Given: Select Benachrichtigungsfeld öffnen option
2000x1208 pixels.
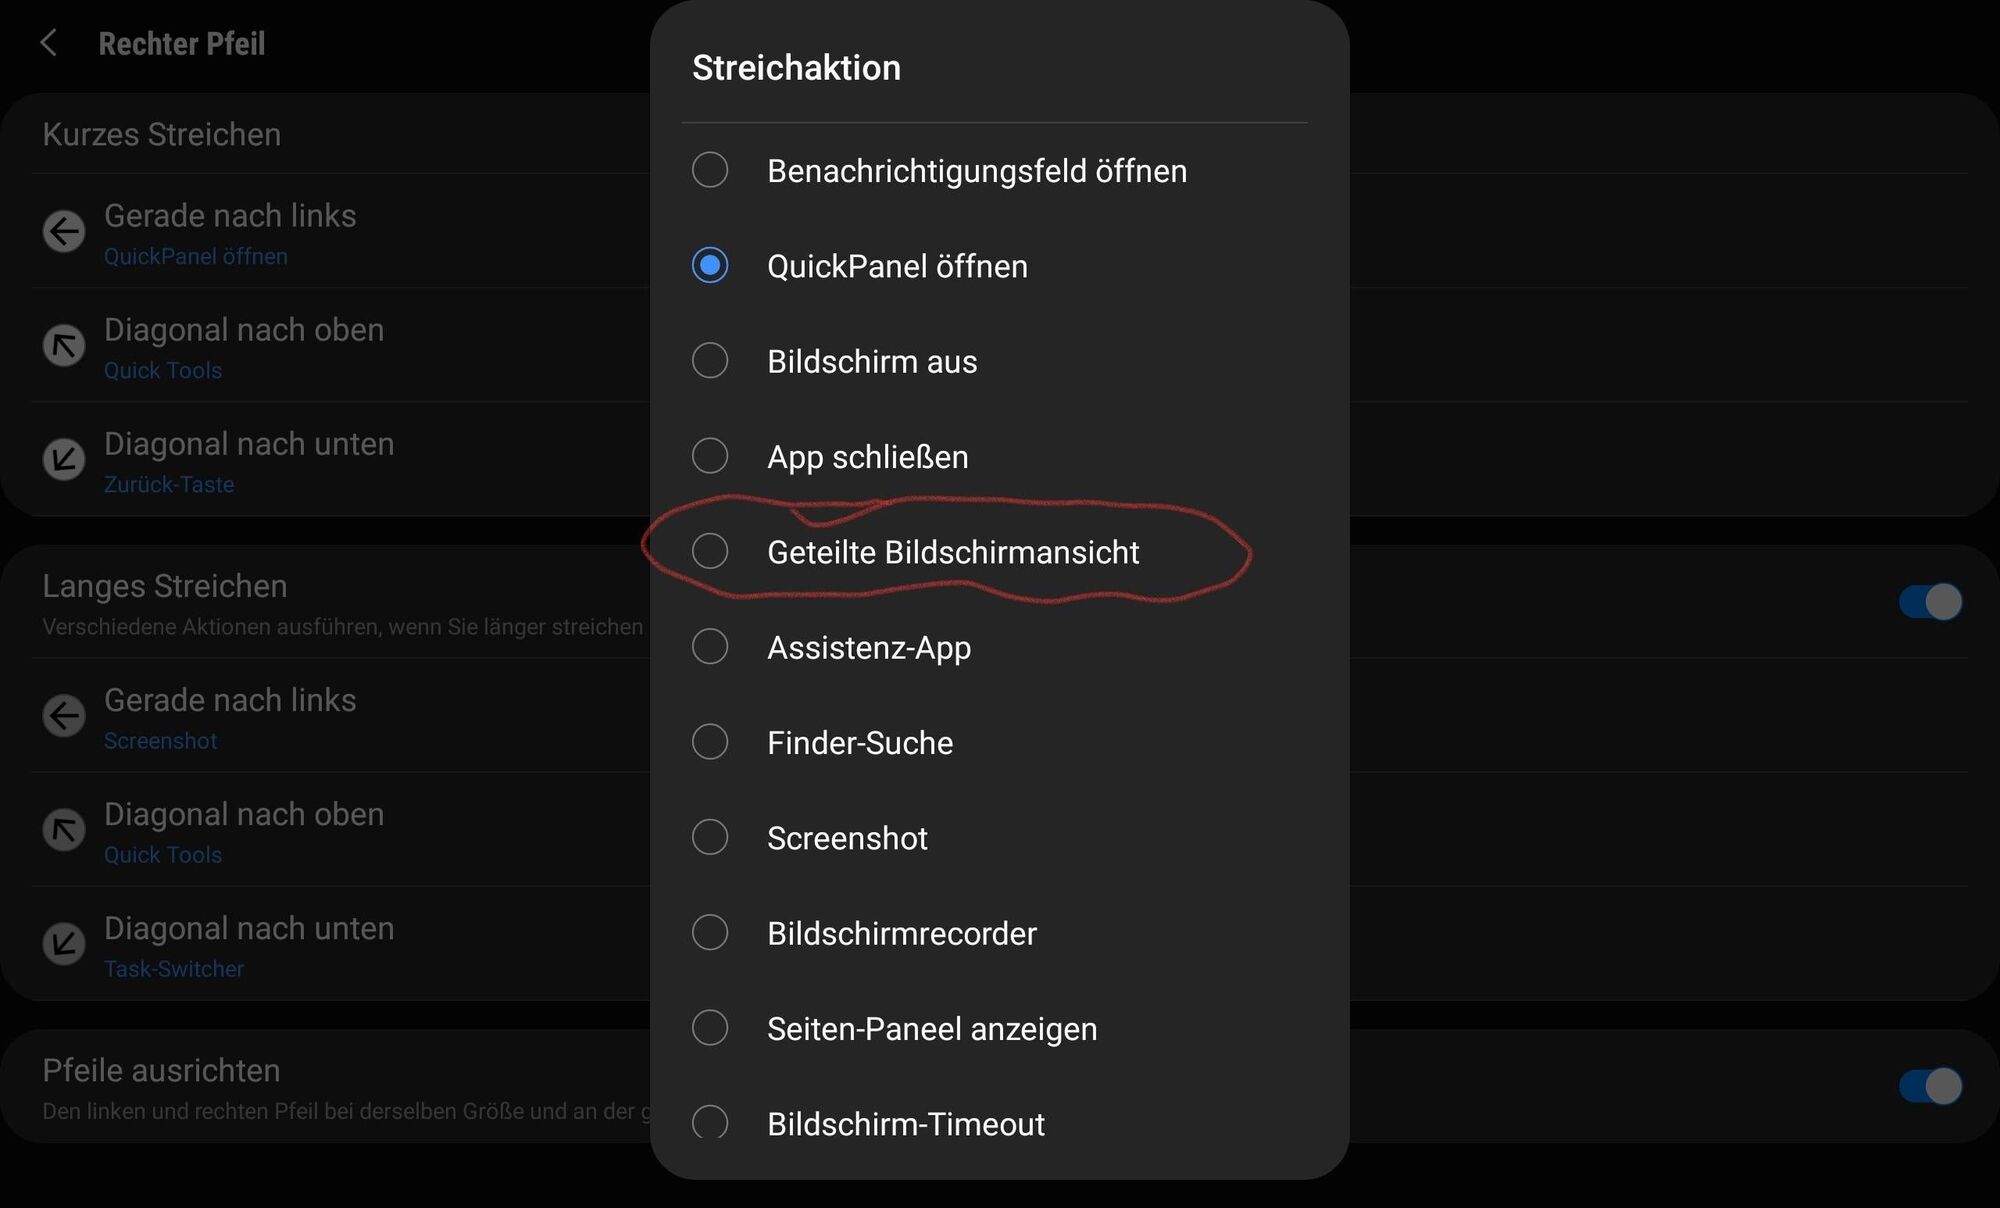Looking at the screenshot, I should pyautogui.click(x=710, y=170).
